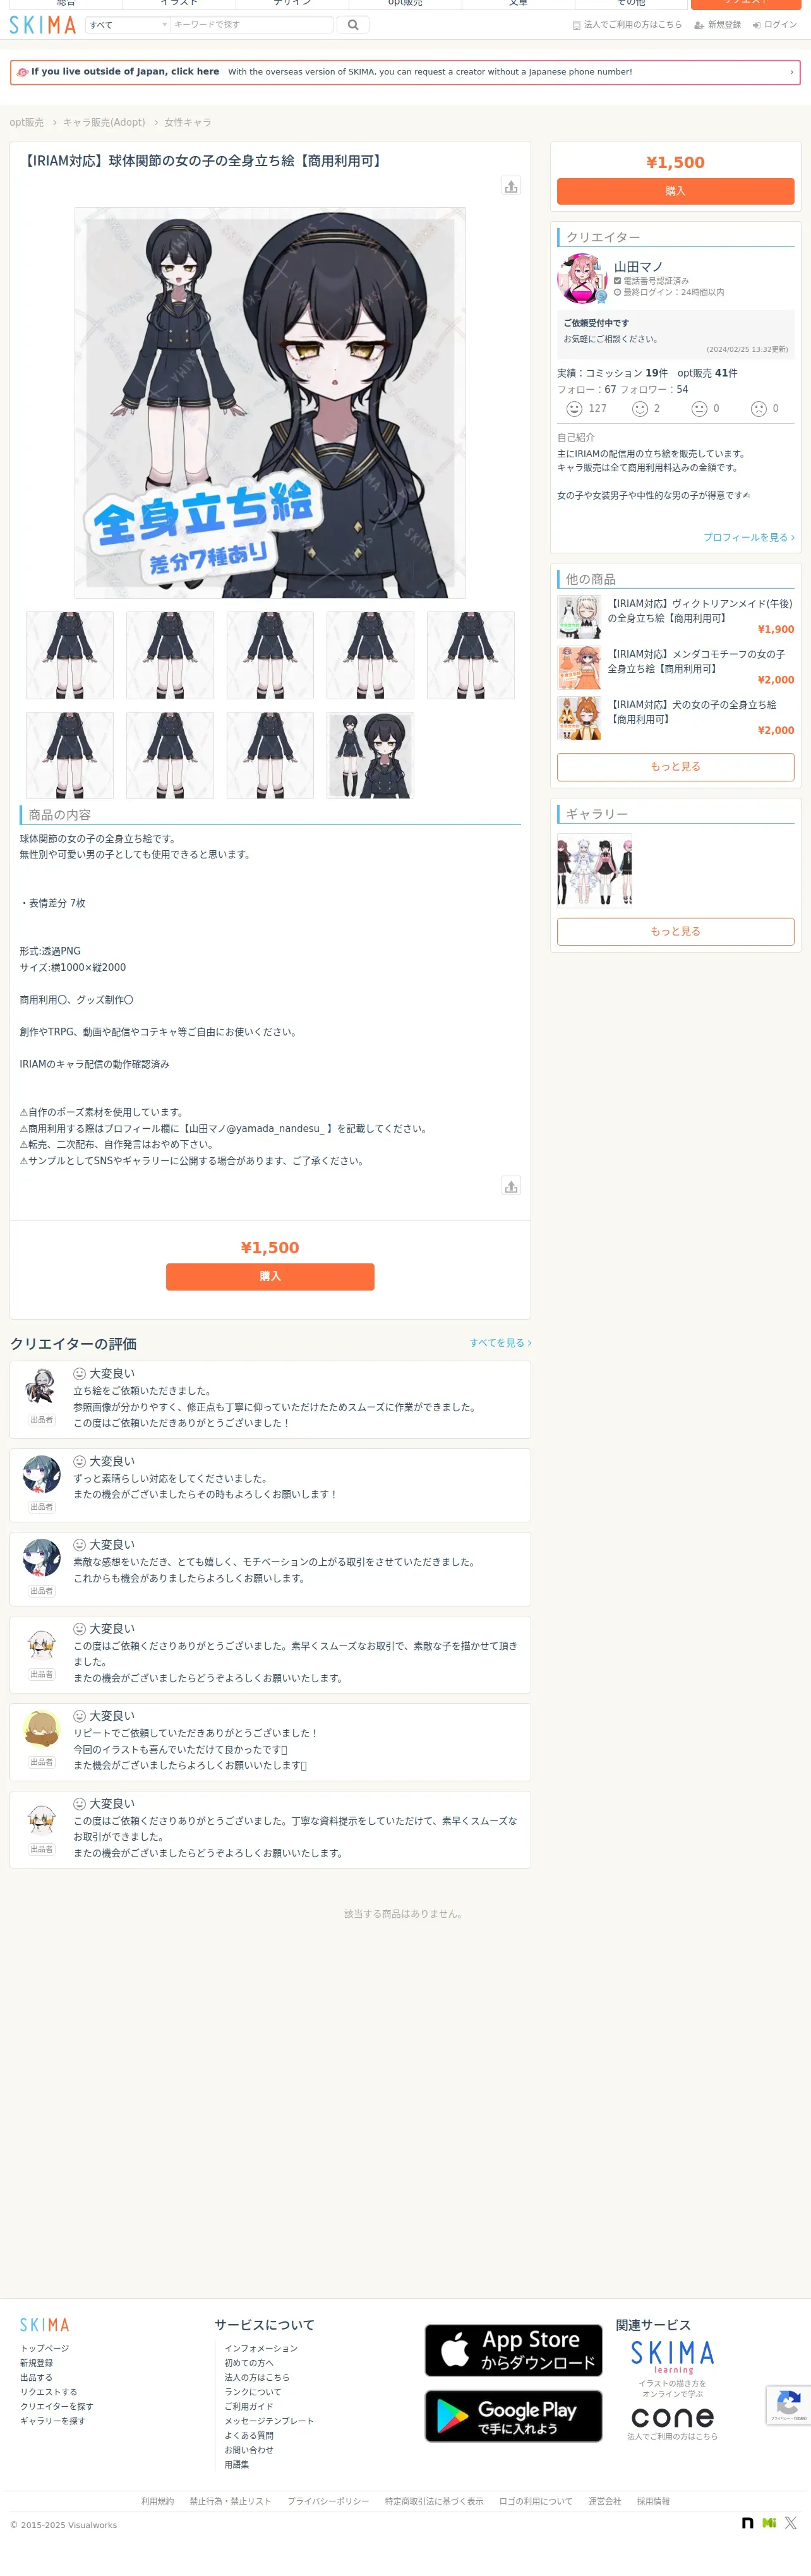This screenshot has height=2576, width=811.
Task: Open reviewer avatar beside リピートでご依頼 review
Action: [41, 1729]
